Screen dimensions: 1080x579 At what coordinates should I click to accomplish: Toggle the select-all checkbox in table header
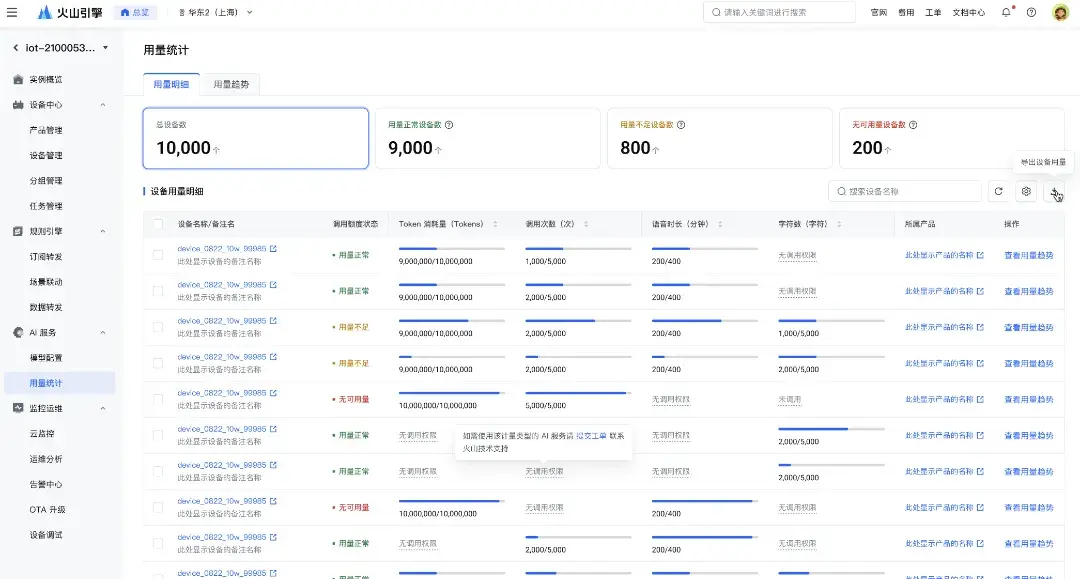(x=158, y=224)
